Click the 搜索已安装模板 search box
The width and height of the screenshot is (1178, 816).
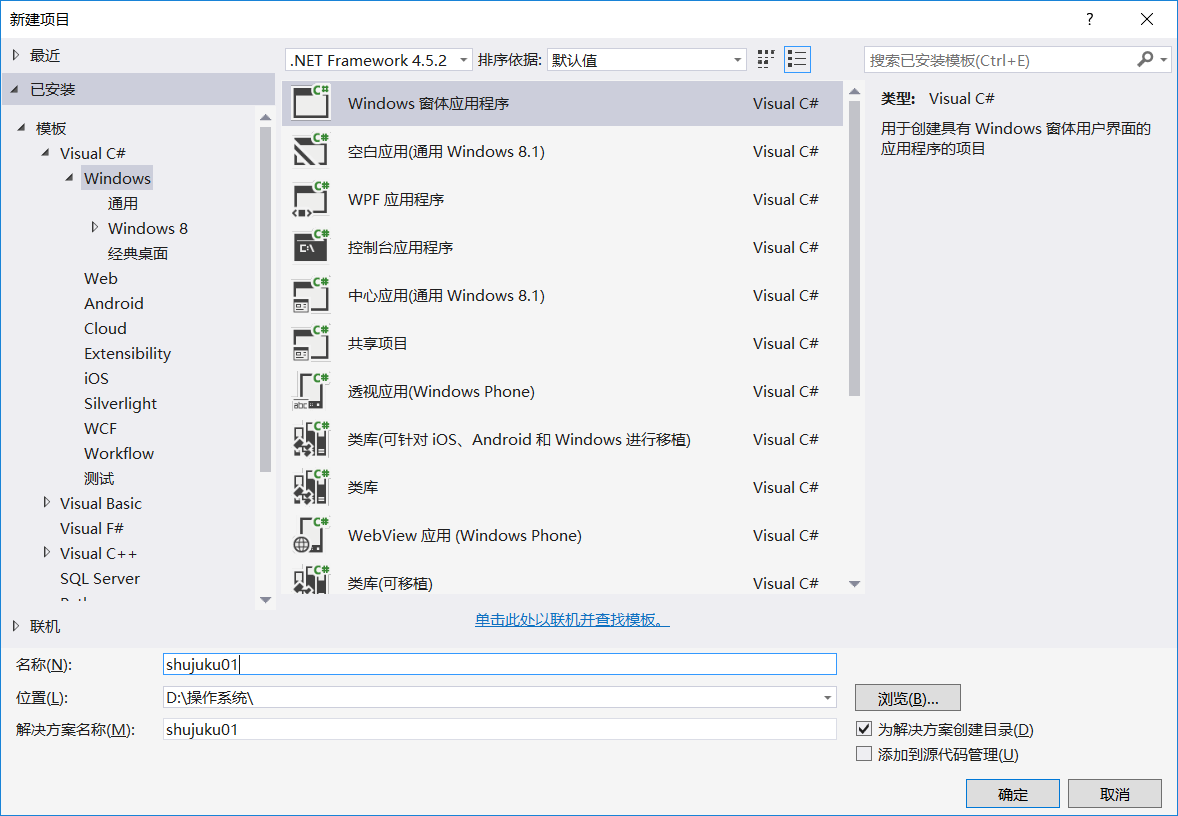(x=1001, y=60)
